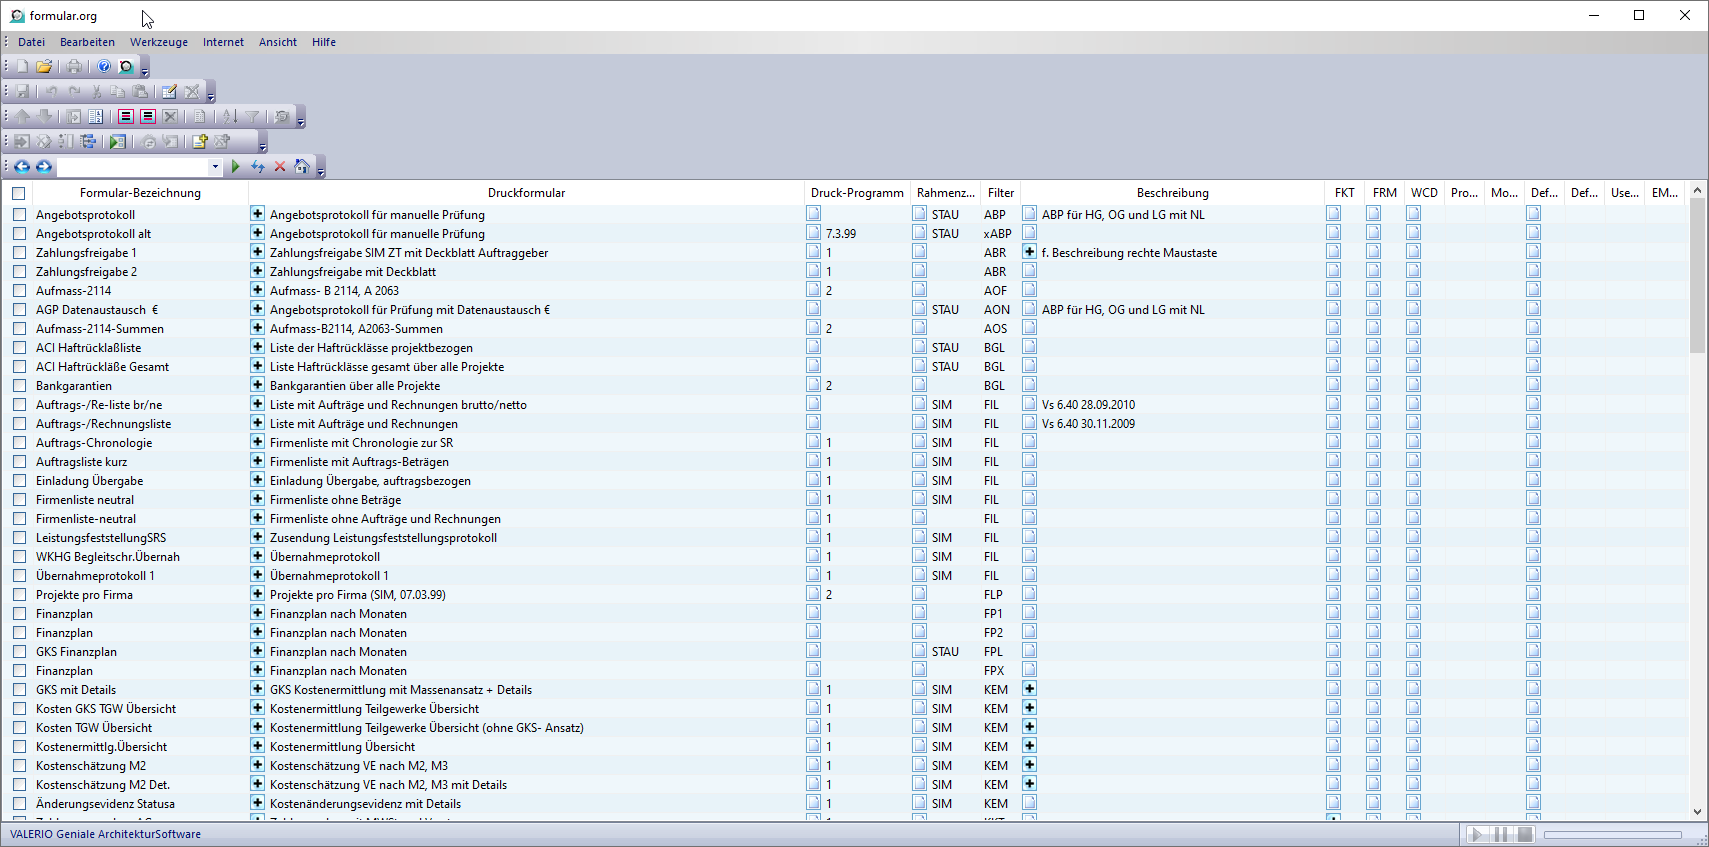
Task: Click the Druckformular column header
Action: tap(526, 193)
